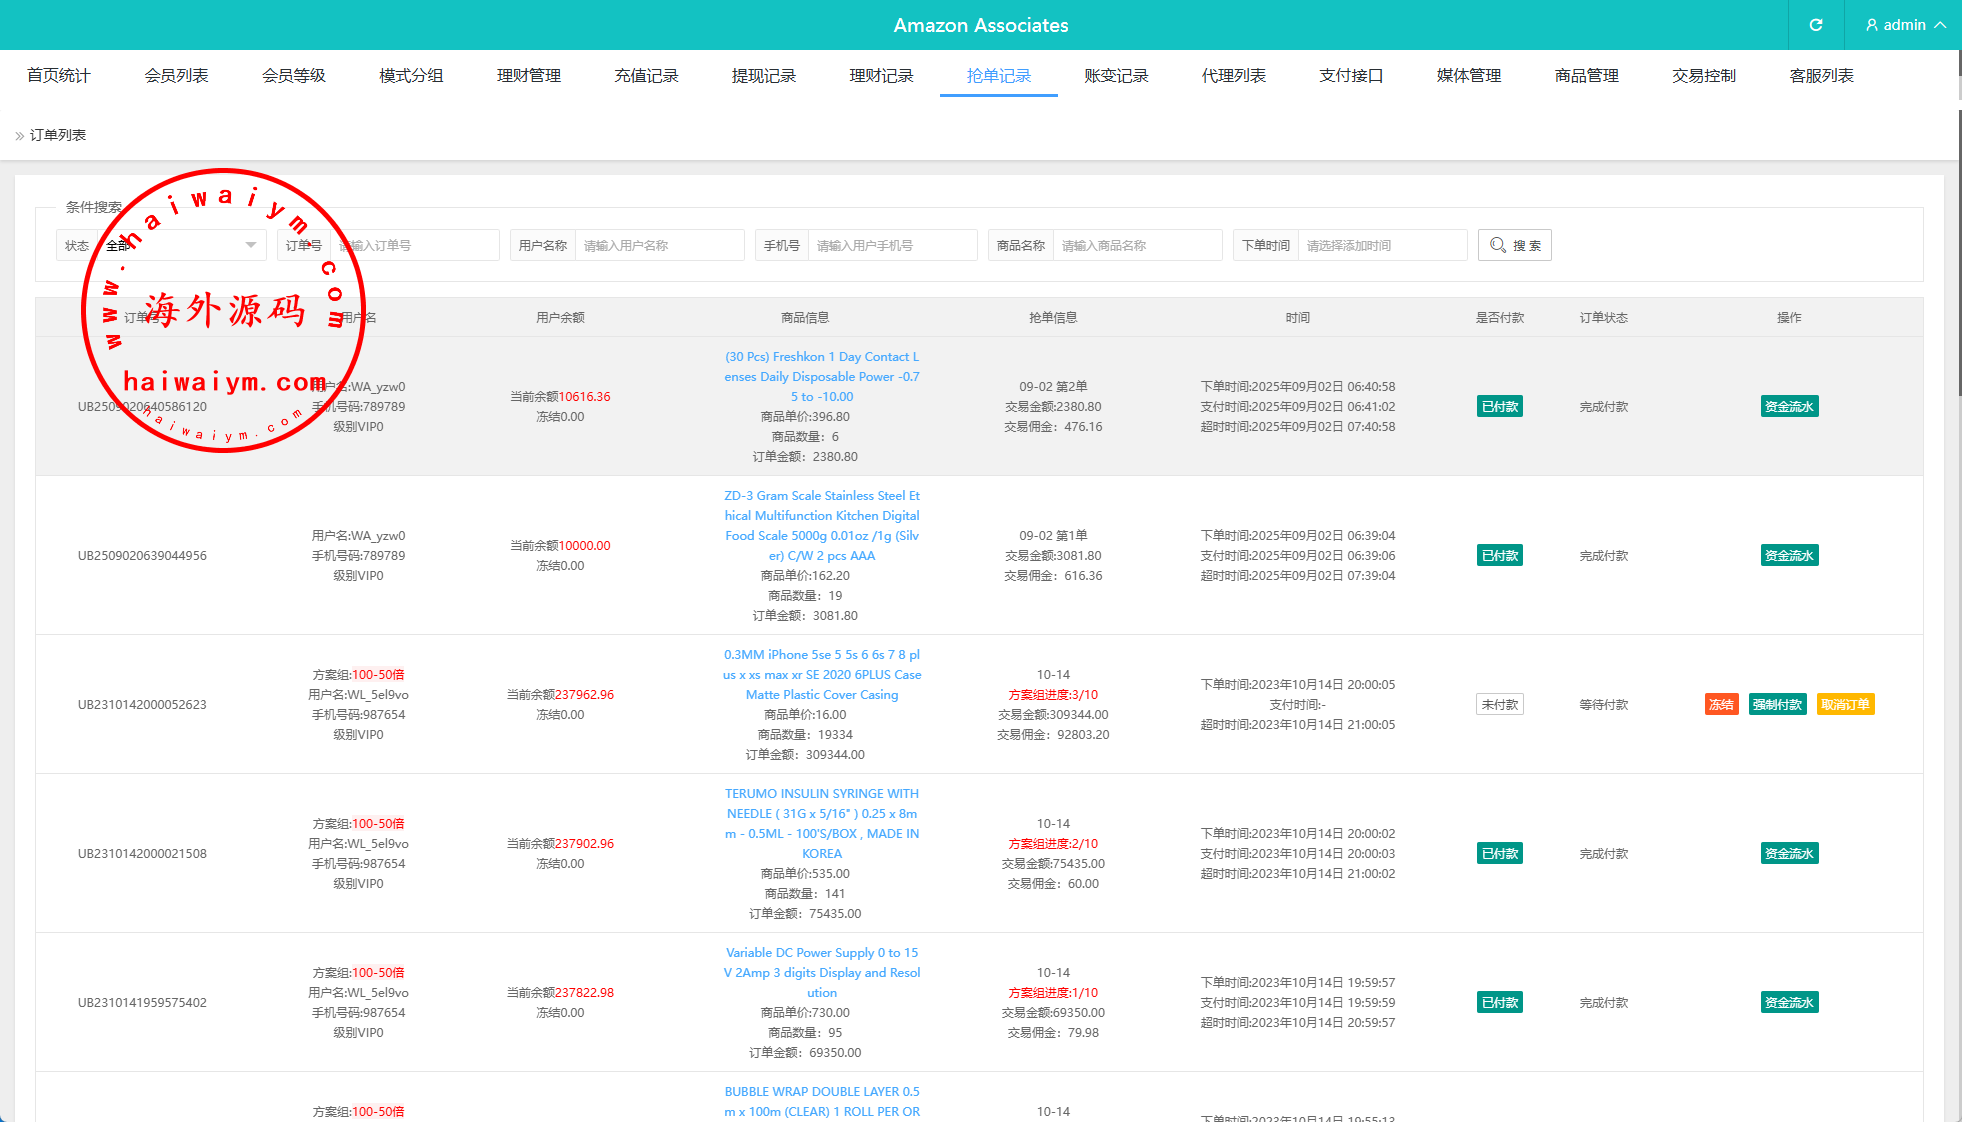Switch to the 会员列表 tab
Viewport: 1962px width, 1122px height.
(176, 76)
